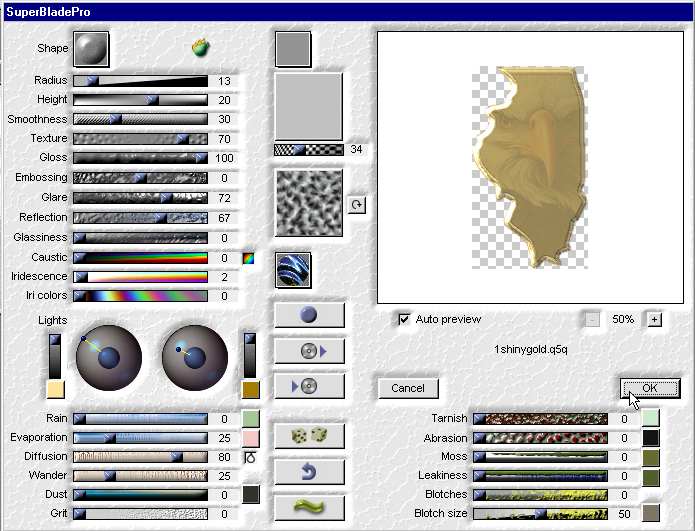The image size is (695, 531).
Task: Open the olive Moss color swatch
Action: (x=651, y=458)
